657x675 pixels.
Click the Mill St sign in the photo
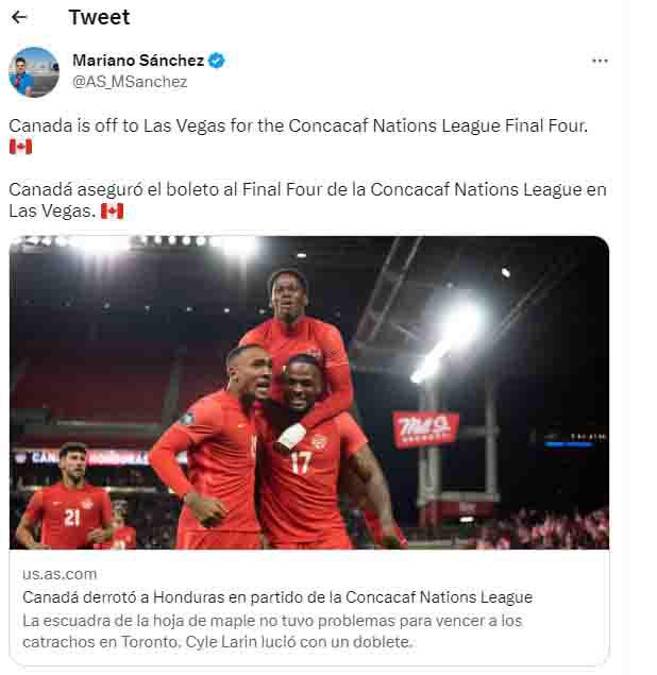[x=425, y=428]
